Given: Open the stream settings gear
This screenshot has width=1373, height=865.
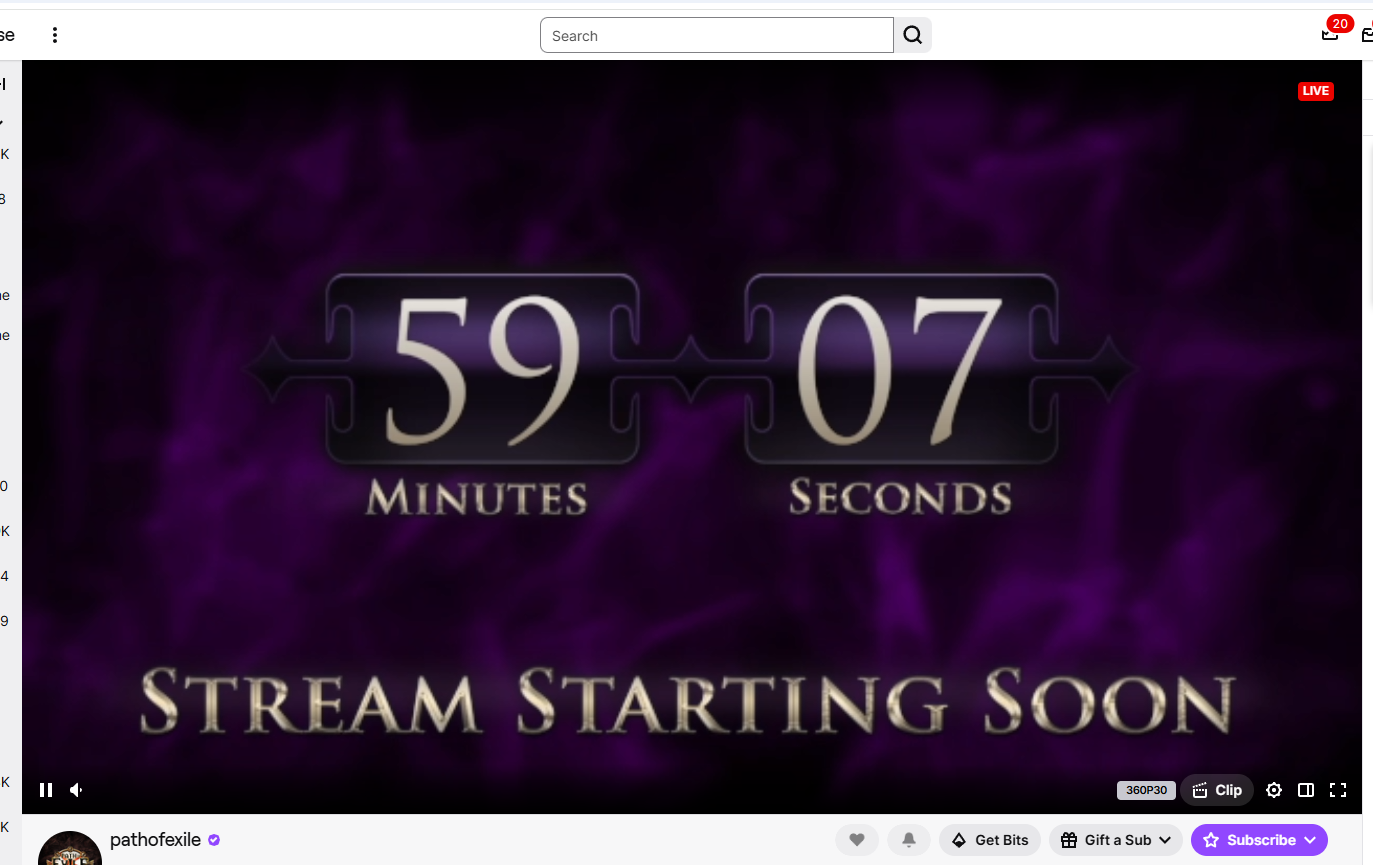Looking at the screenshot, I should [1274, 790].
